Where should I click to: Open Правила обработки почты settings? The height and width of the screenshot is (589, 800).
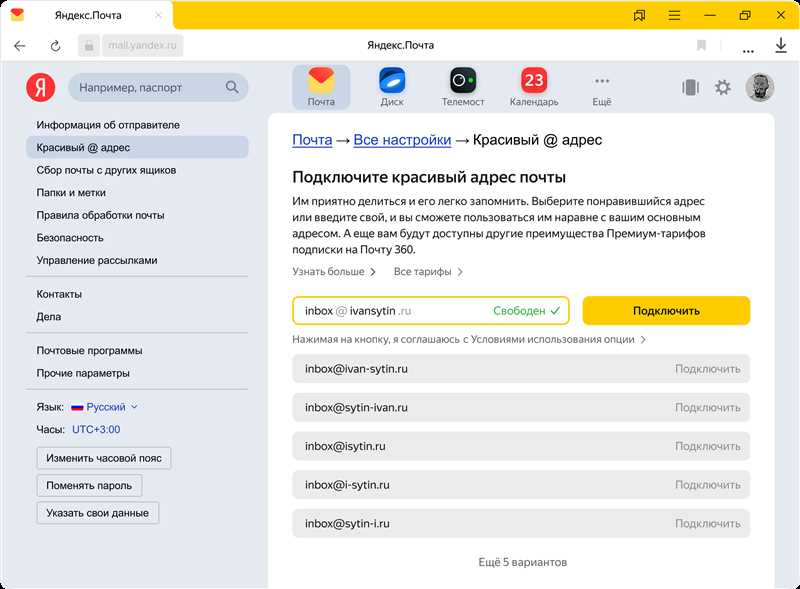pos(100,215)
